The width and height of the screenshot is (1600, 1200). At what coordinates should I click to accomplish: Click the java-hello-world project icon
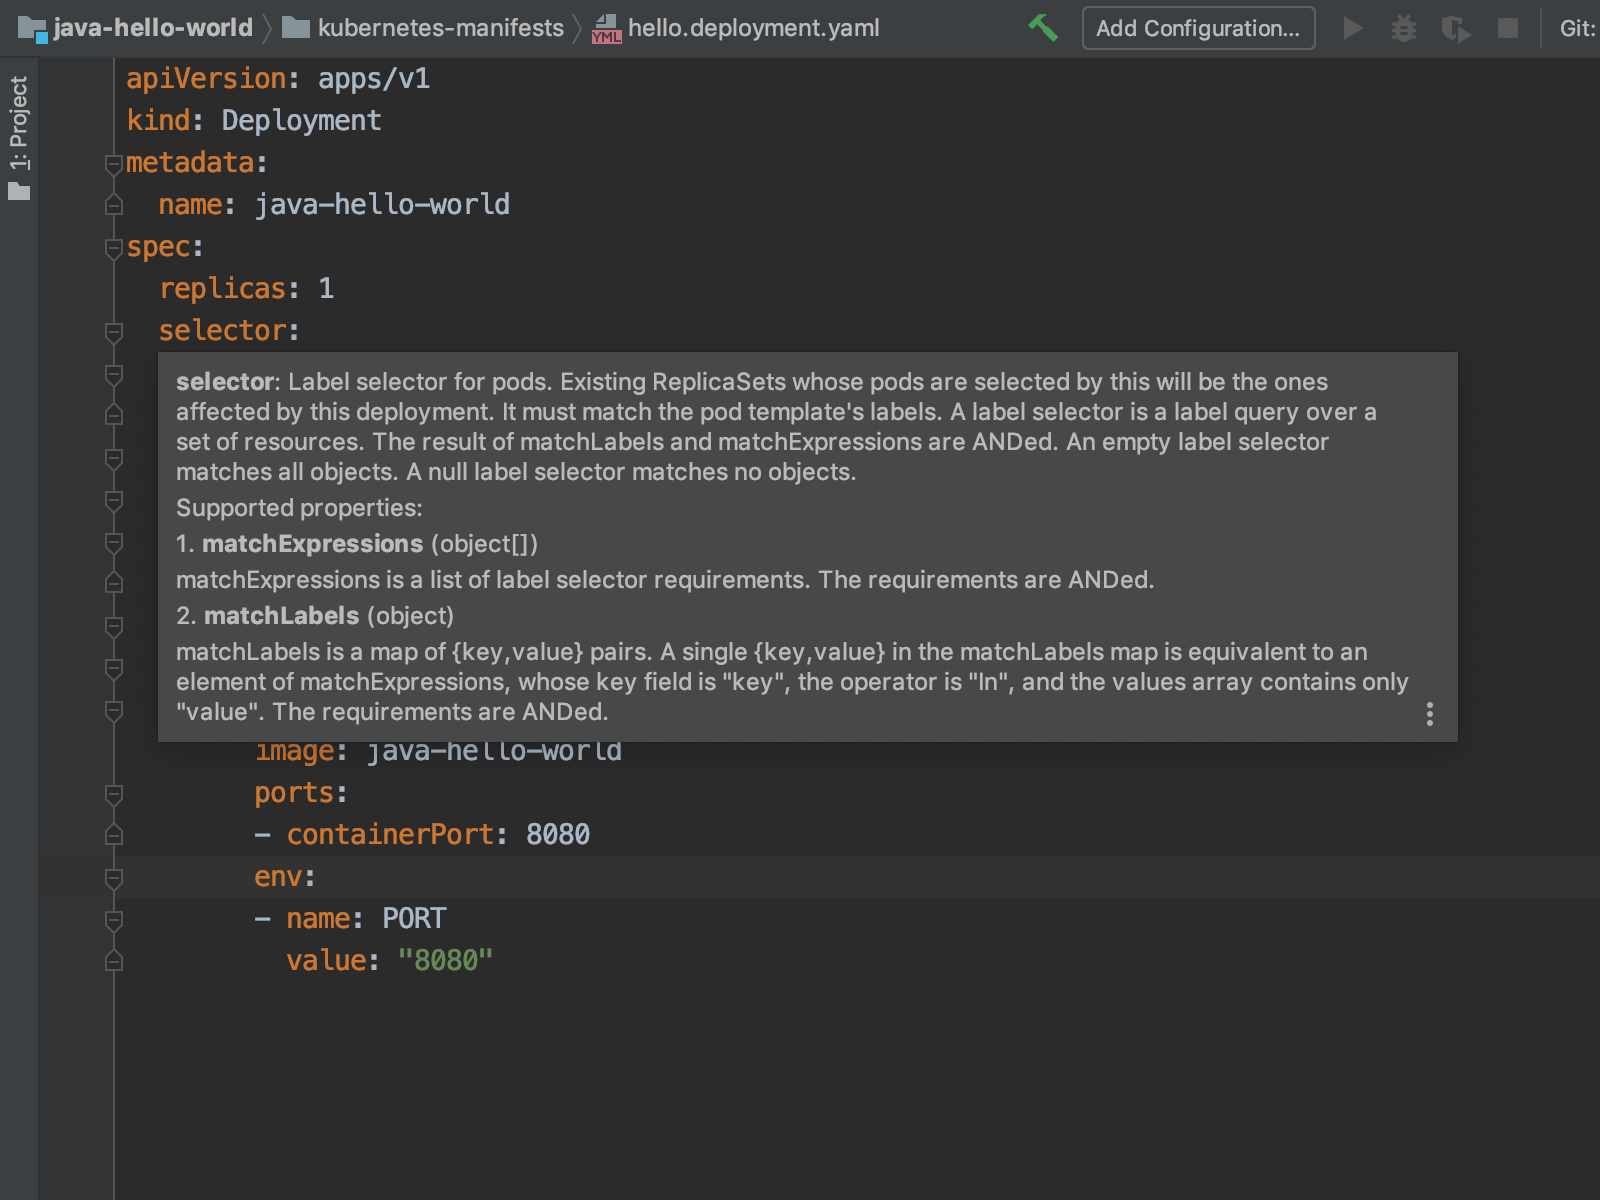36,28
